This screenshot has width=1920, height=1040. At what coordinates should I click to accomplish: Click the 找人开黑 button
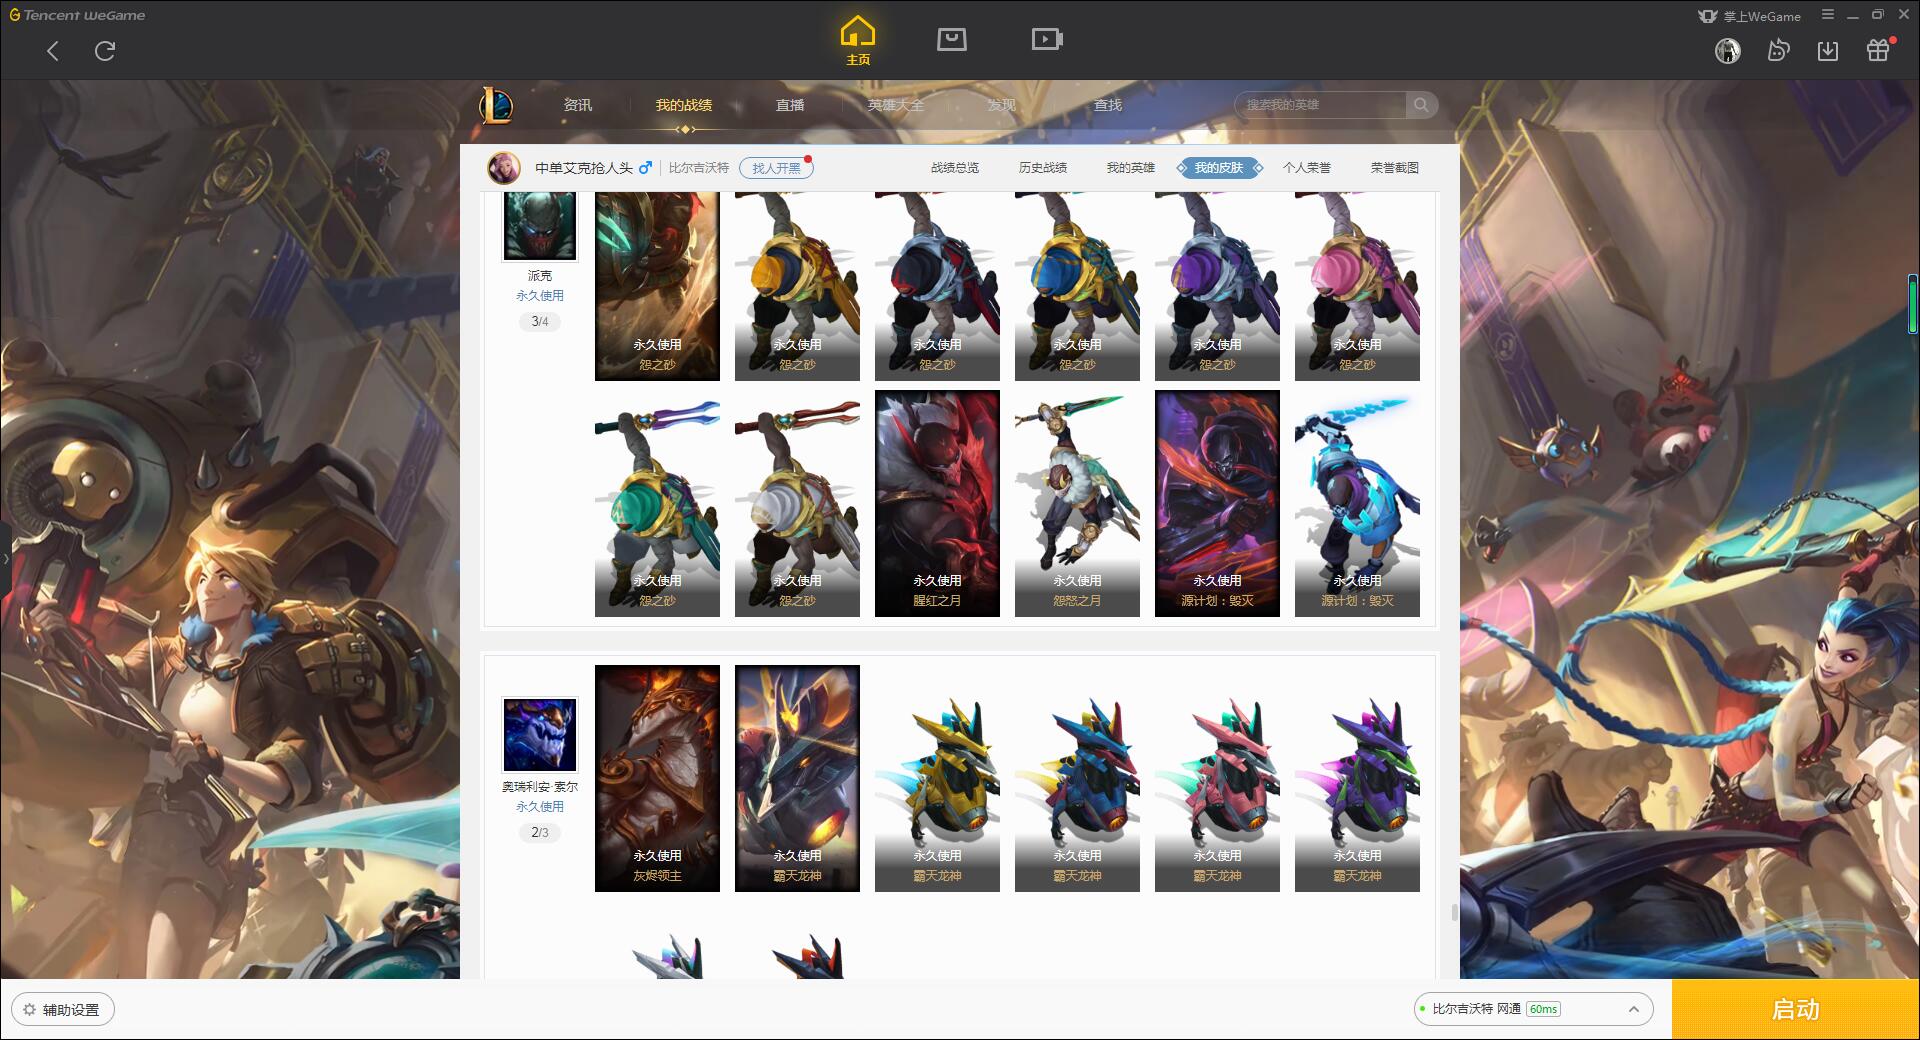(x=776, y=168)
